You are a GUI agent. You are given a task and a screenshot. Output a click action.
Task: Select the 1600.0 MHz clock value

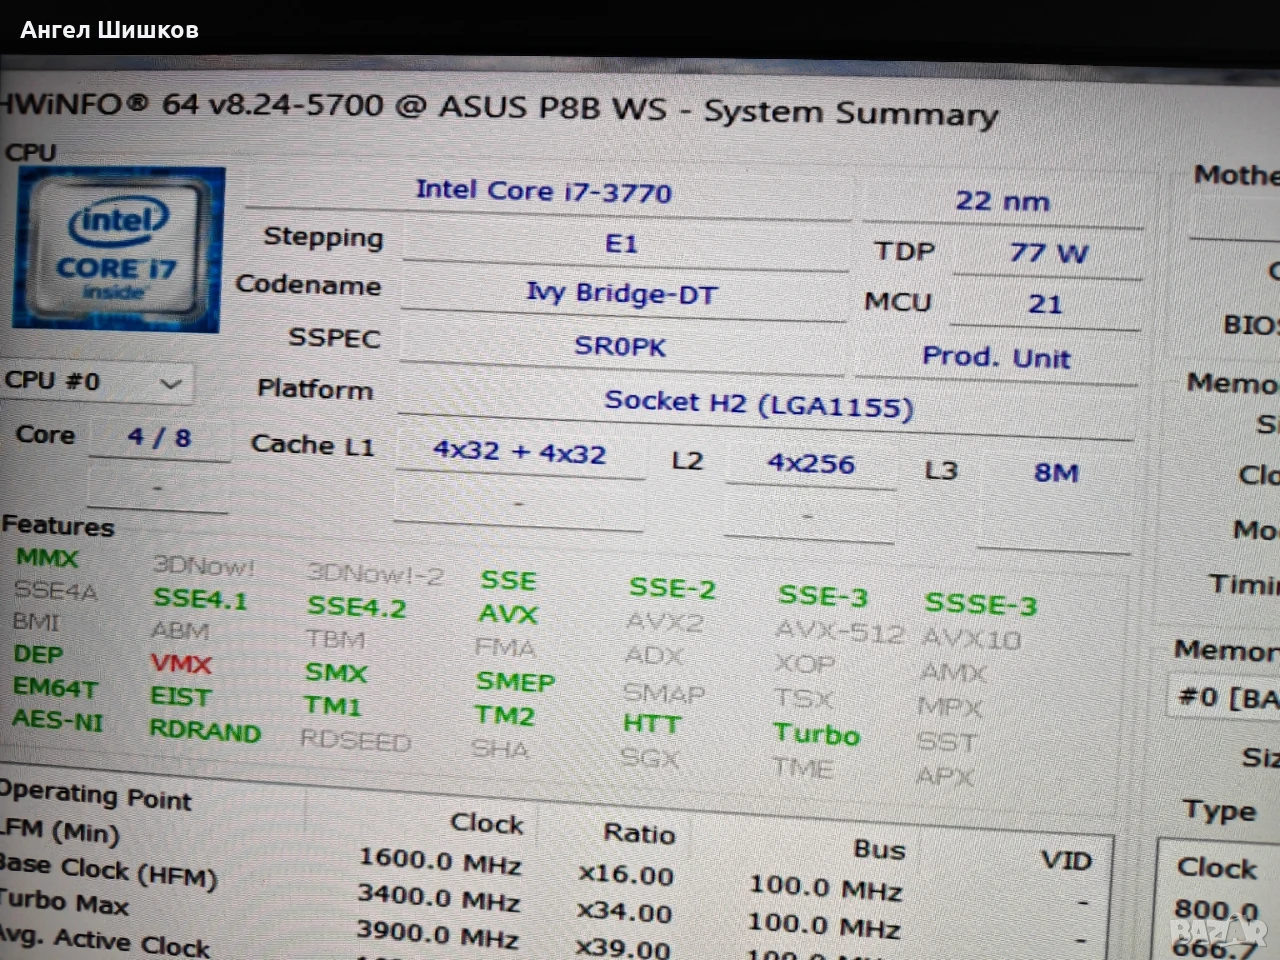click(440, 859)
